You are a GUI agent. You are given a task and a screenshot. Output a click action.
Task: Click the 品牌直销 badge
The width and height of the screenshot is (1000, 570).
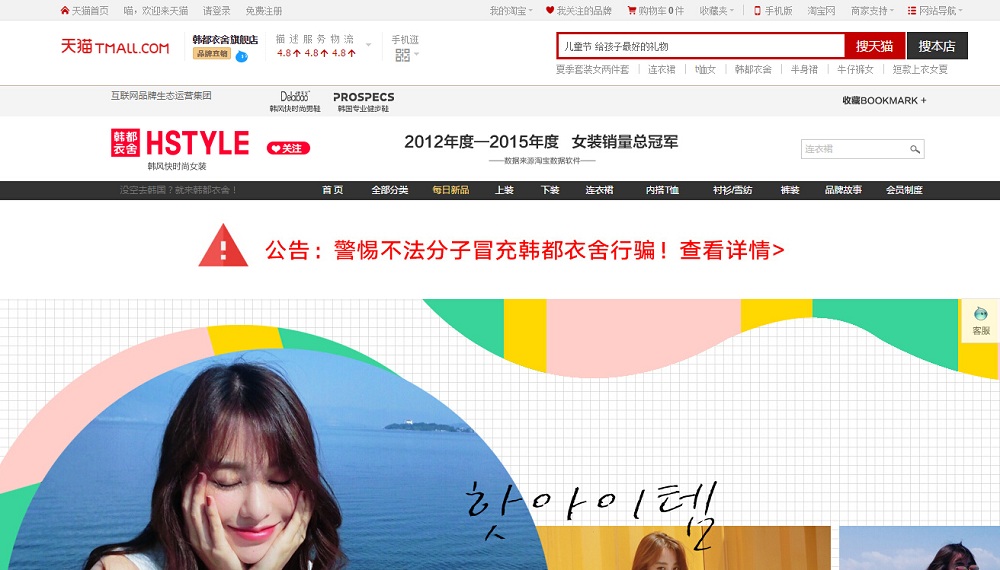coord(212,54)
